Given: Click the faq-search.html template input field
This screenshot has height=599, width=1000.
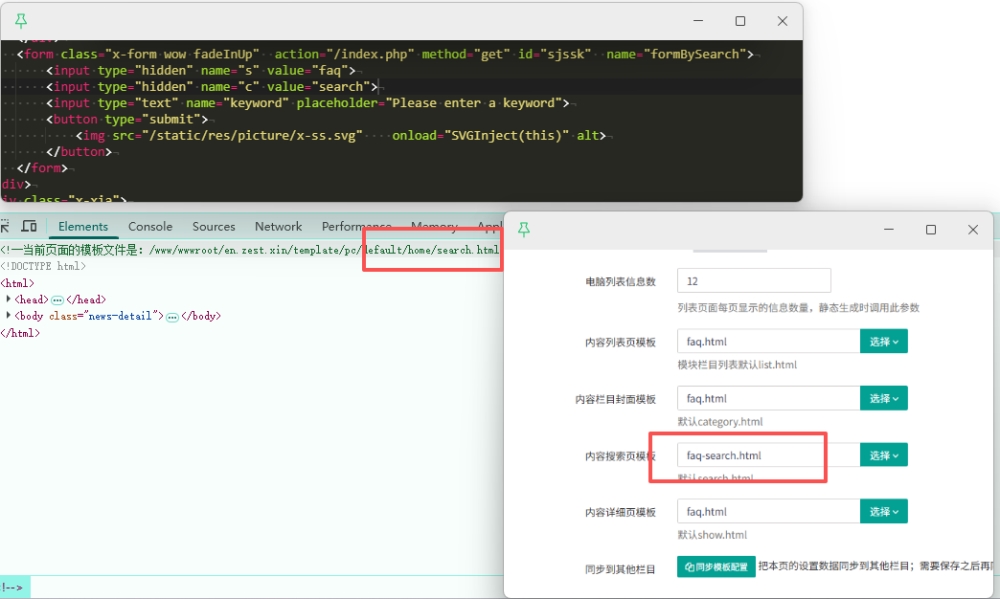Looking at the screenshot, I should 766,455.
